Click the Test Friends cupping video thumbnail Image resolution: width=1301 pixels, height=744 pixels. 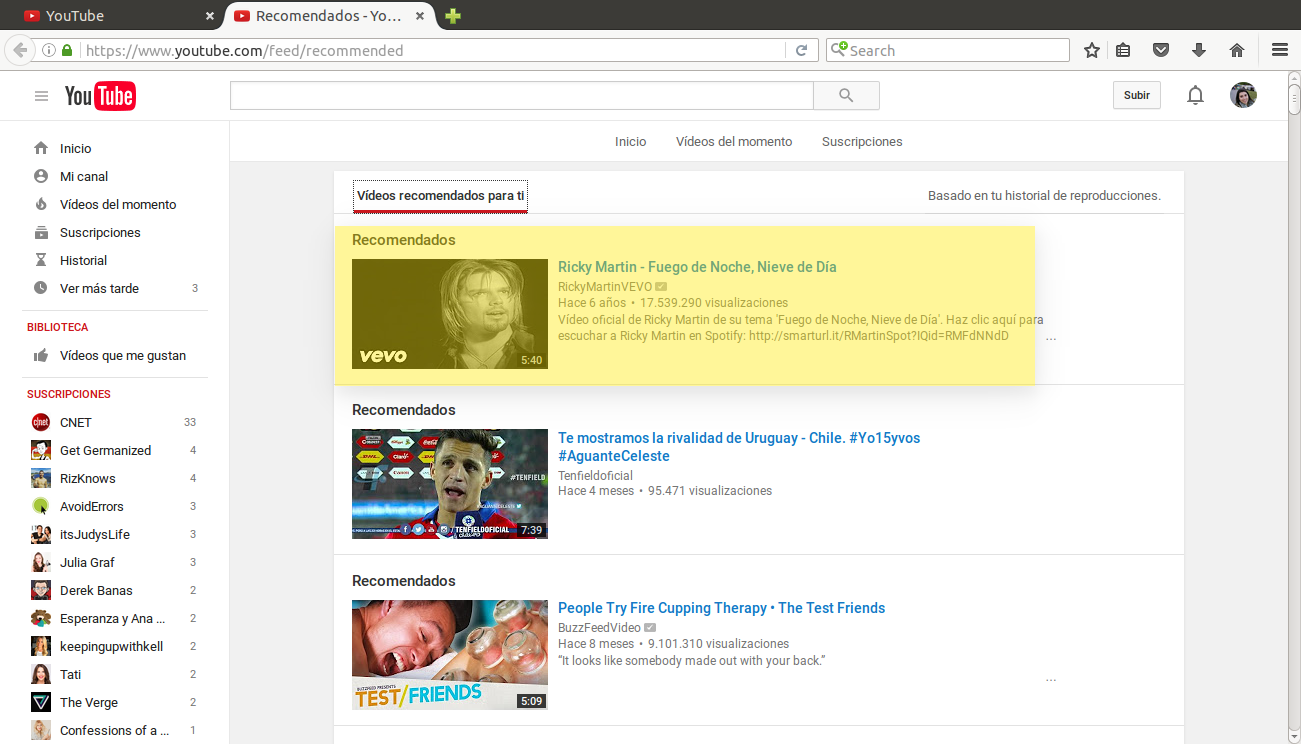click(450, 655)
